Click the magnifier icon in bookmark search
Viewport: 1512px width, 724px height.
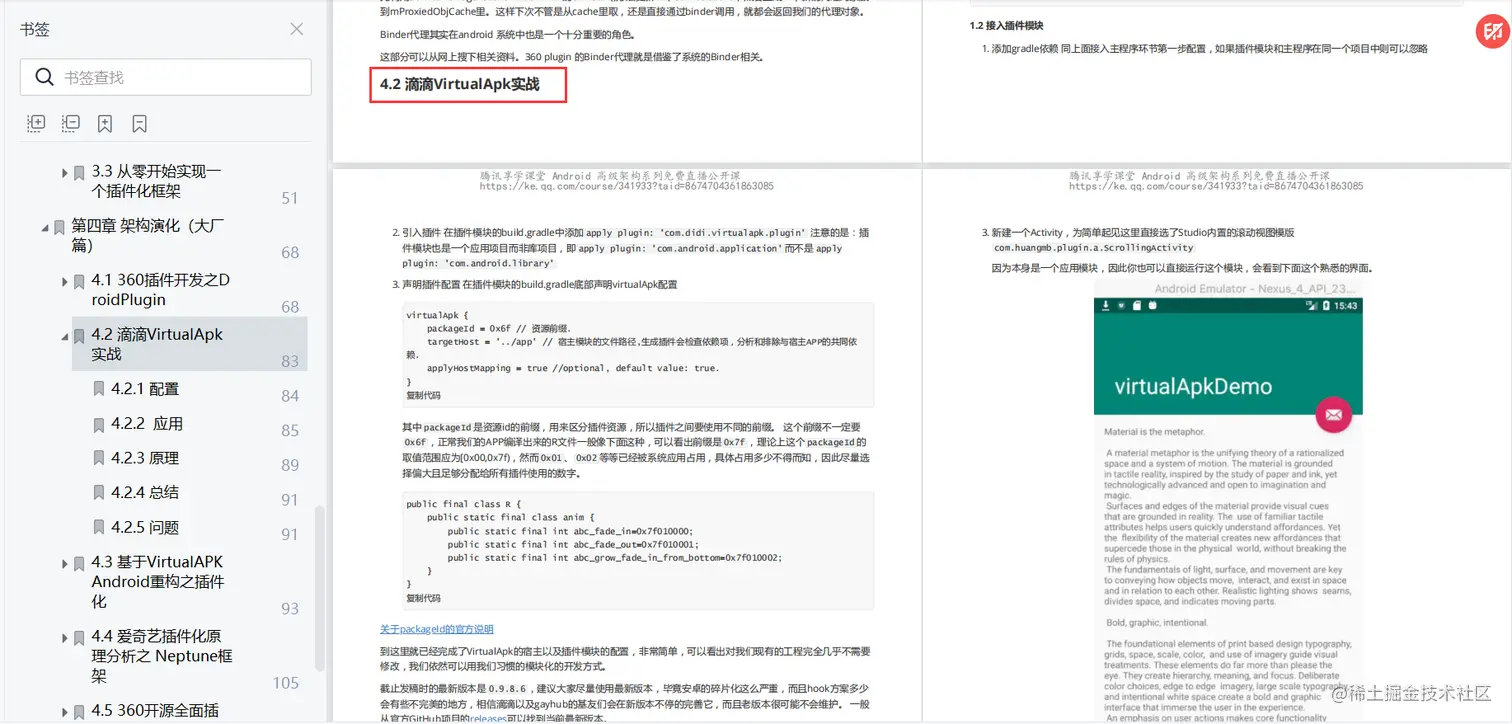(44, 77)
